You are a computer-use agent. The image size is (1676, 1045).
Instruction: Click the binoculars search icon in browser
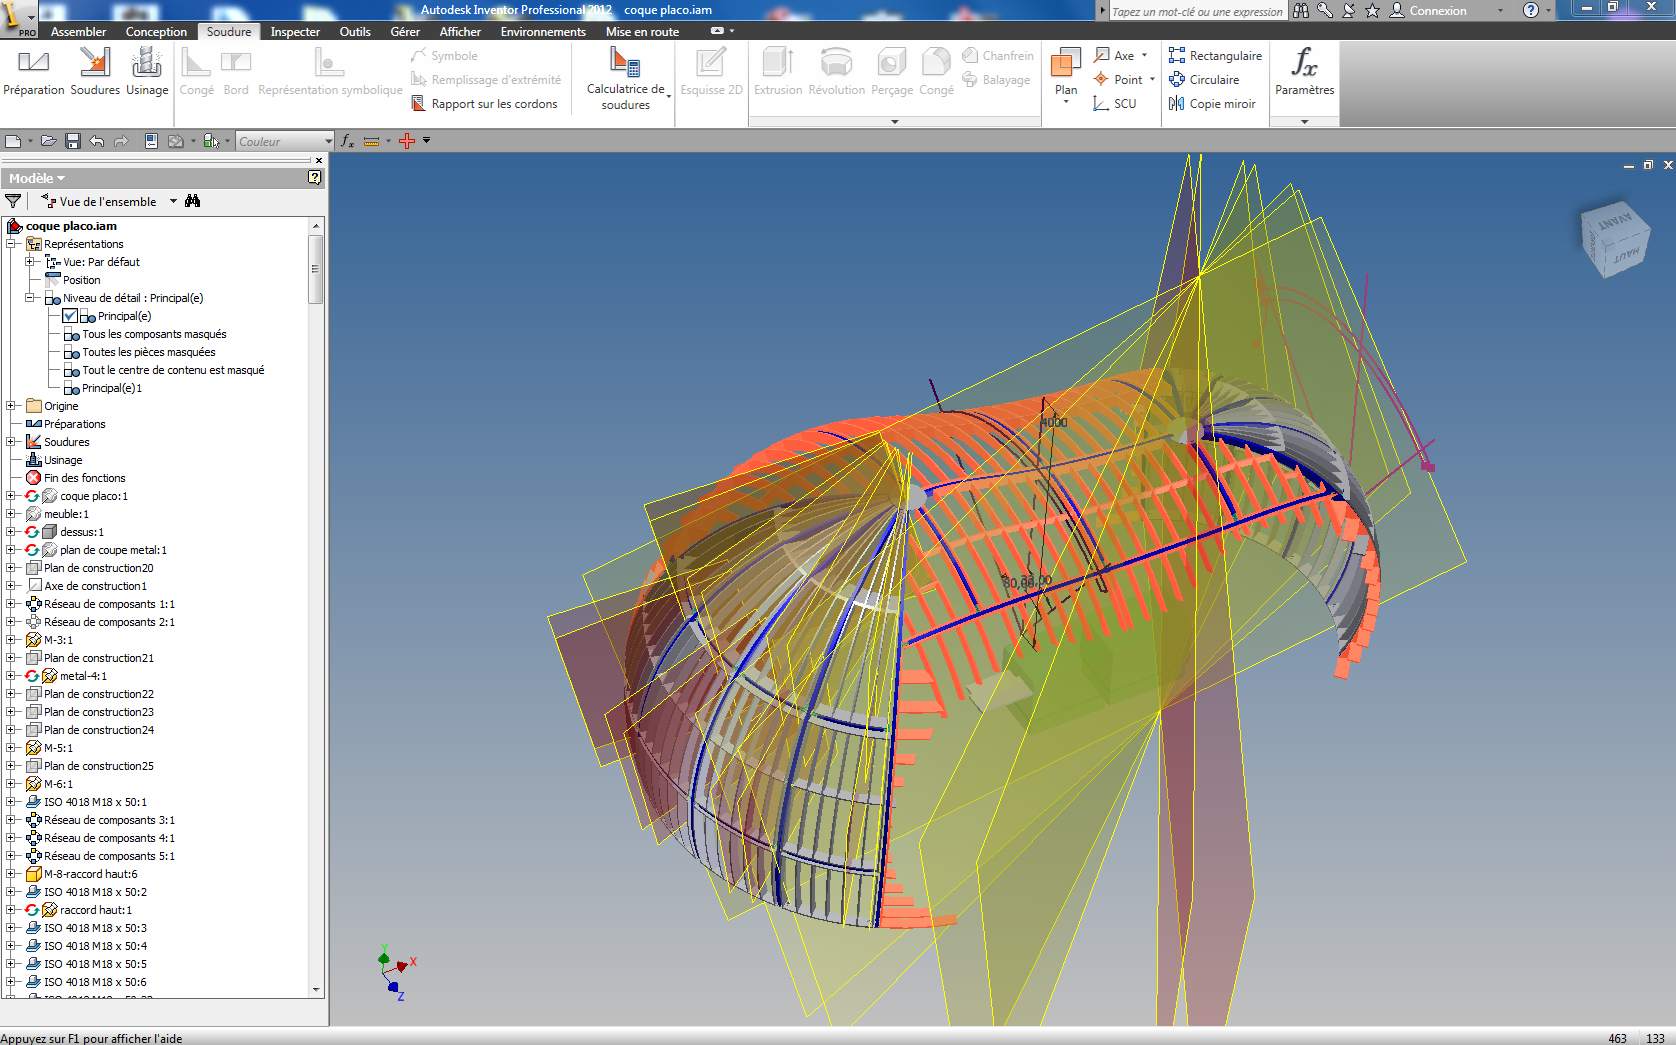[x=192, y=201]
